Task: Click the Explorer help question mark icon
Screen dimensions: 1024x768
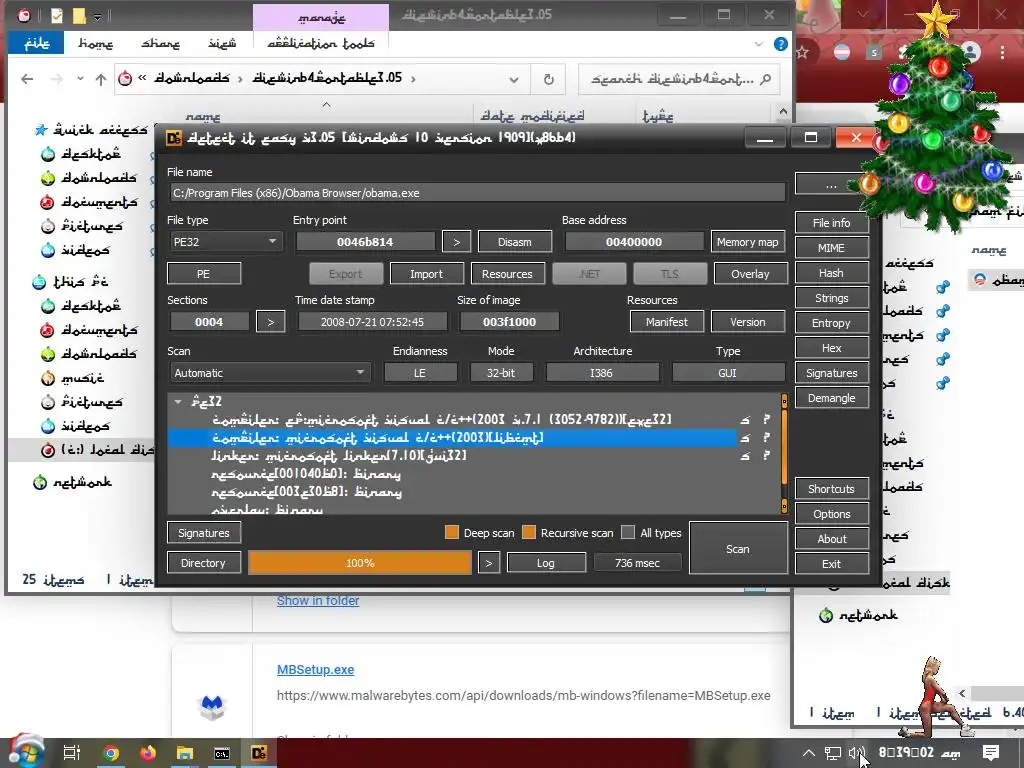Action: click(x=780, y=44)
